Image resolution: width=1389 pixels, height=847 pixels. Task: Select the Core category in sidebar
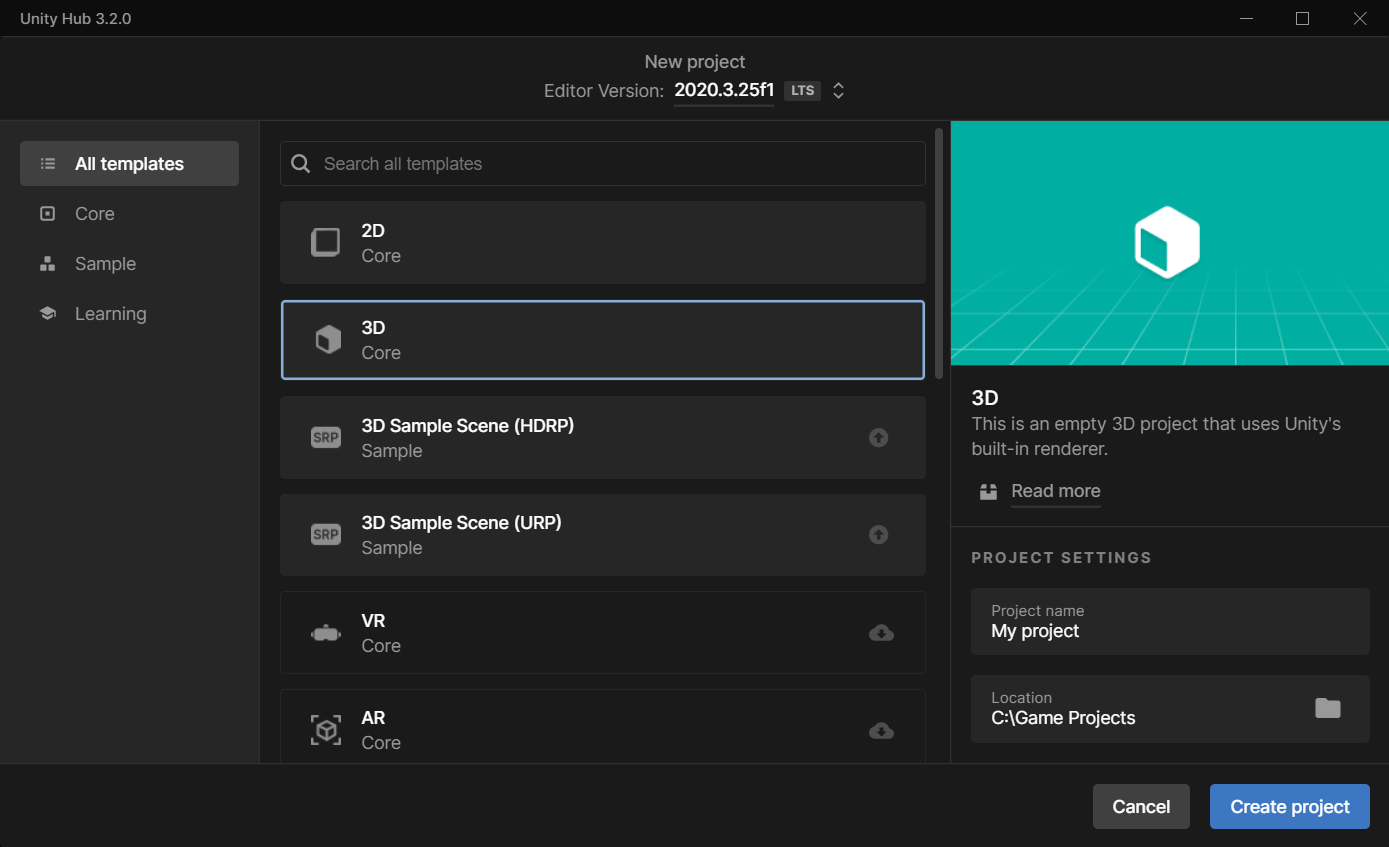pos(95,214)
